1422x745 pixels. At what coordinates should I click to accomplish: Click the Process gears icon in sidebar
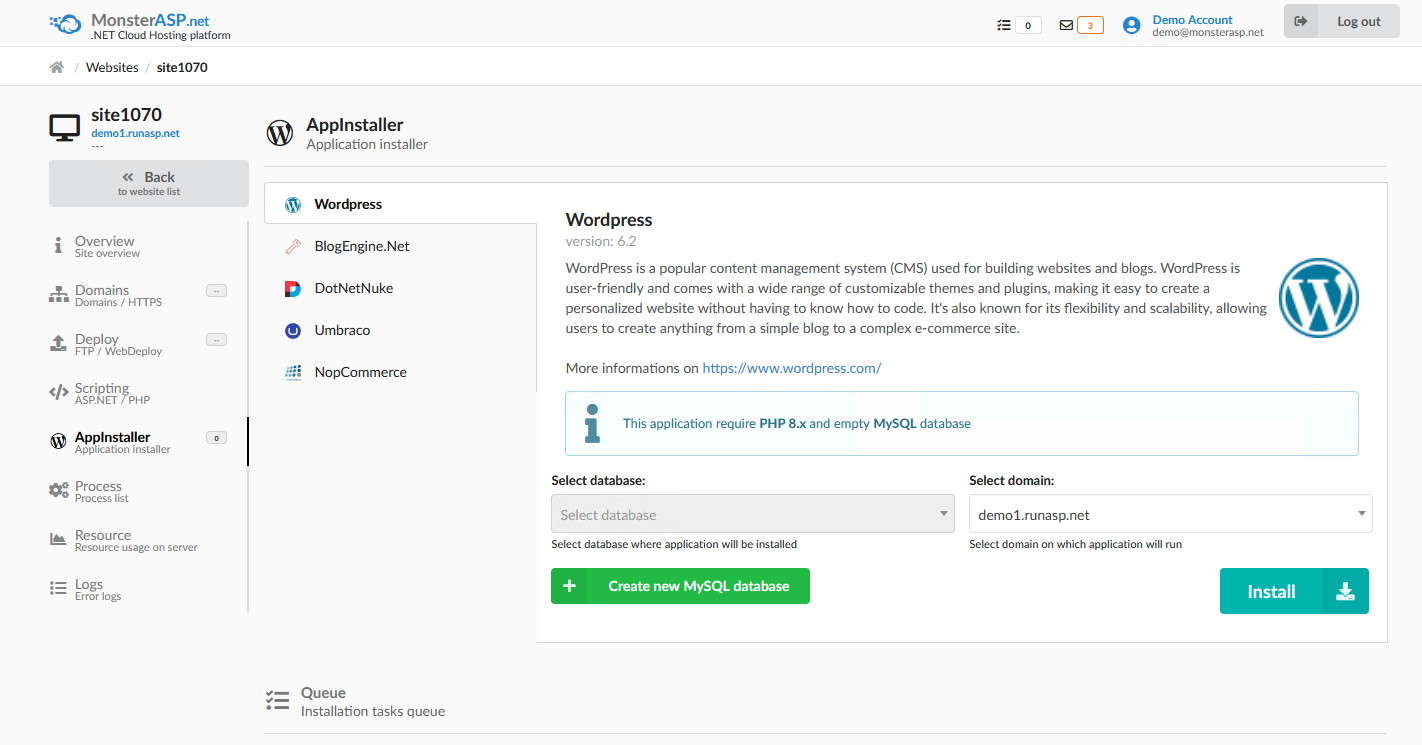(59, 491)
